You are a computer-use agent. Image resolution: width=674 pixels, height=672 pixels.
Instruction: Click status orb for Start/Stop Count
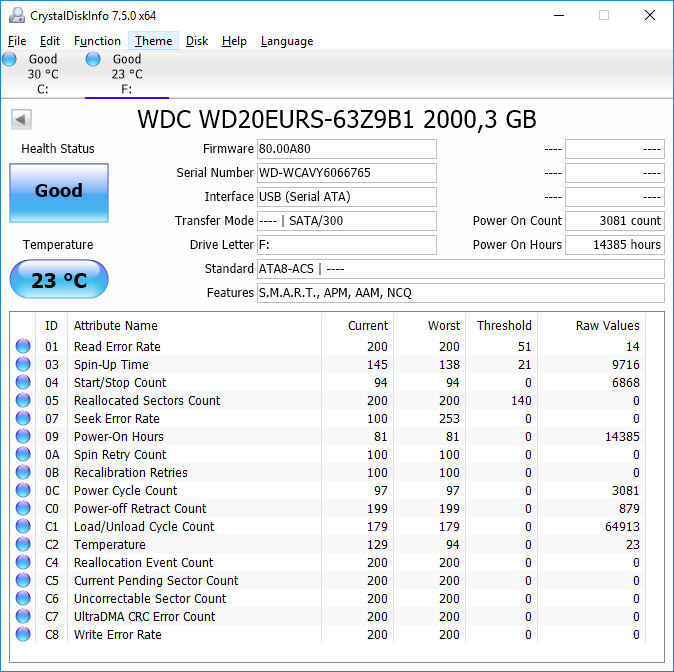[x=23, y=382]
